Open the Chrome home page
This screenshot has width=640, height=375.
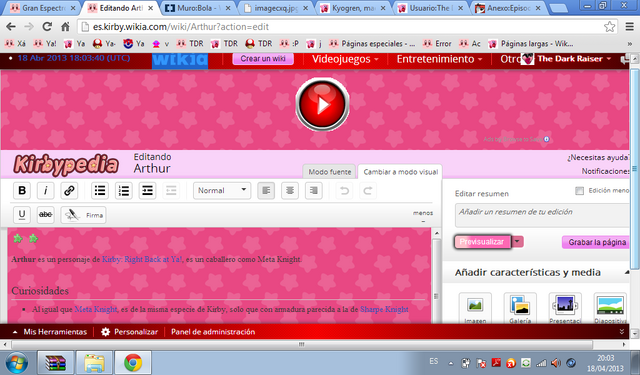pyautogui.click(x=65, y=27)
